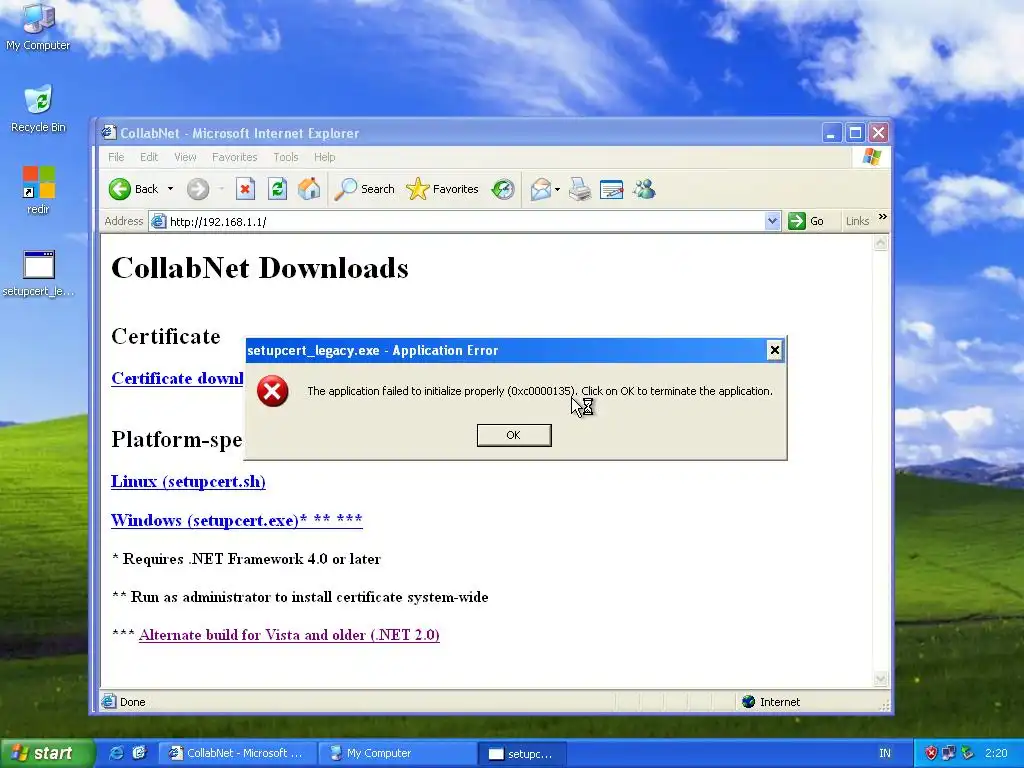
Task: Open the History toolbar icon
Action: (x=503, y=189)
